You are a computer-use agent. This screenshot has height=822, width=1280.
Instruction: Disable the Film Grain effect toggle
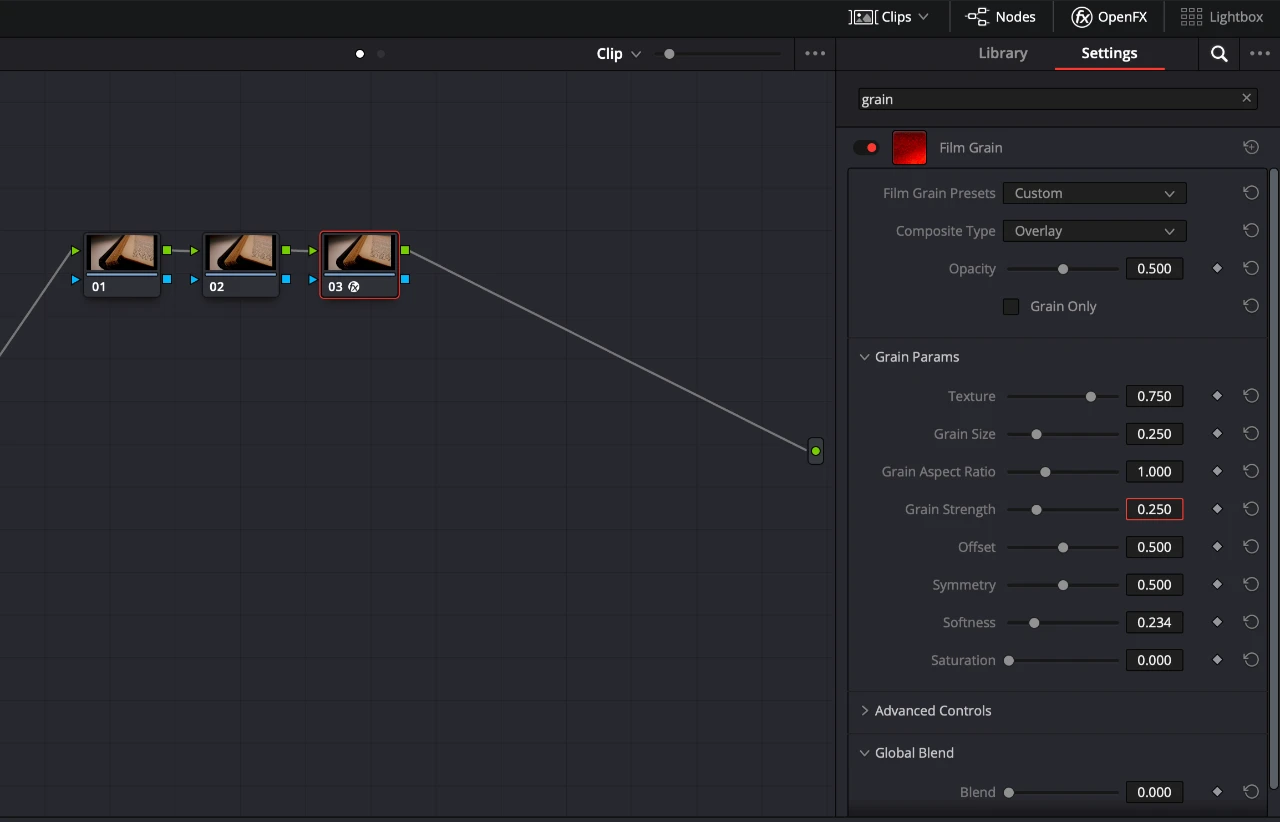click(x=865, y=146)
